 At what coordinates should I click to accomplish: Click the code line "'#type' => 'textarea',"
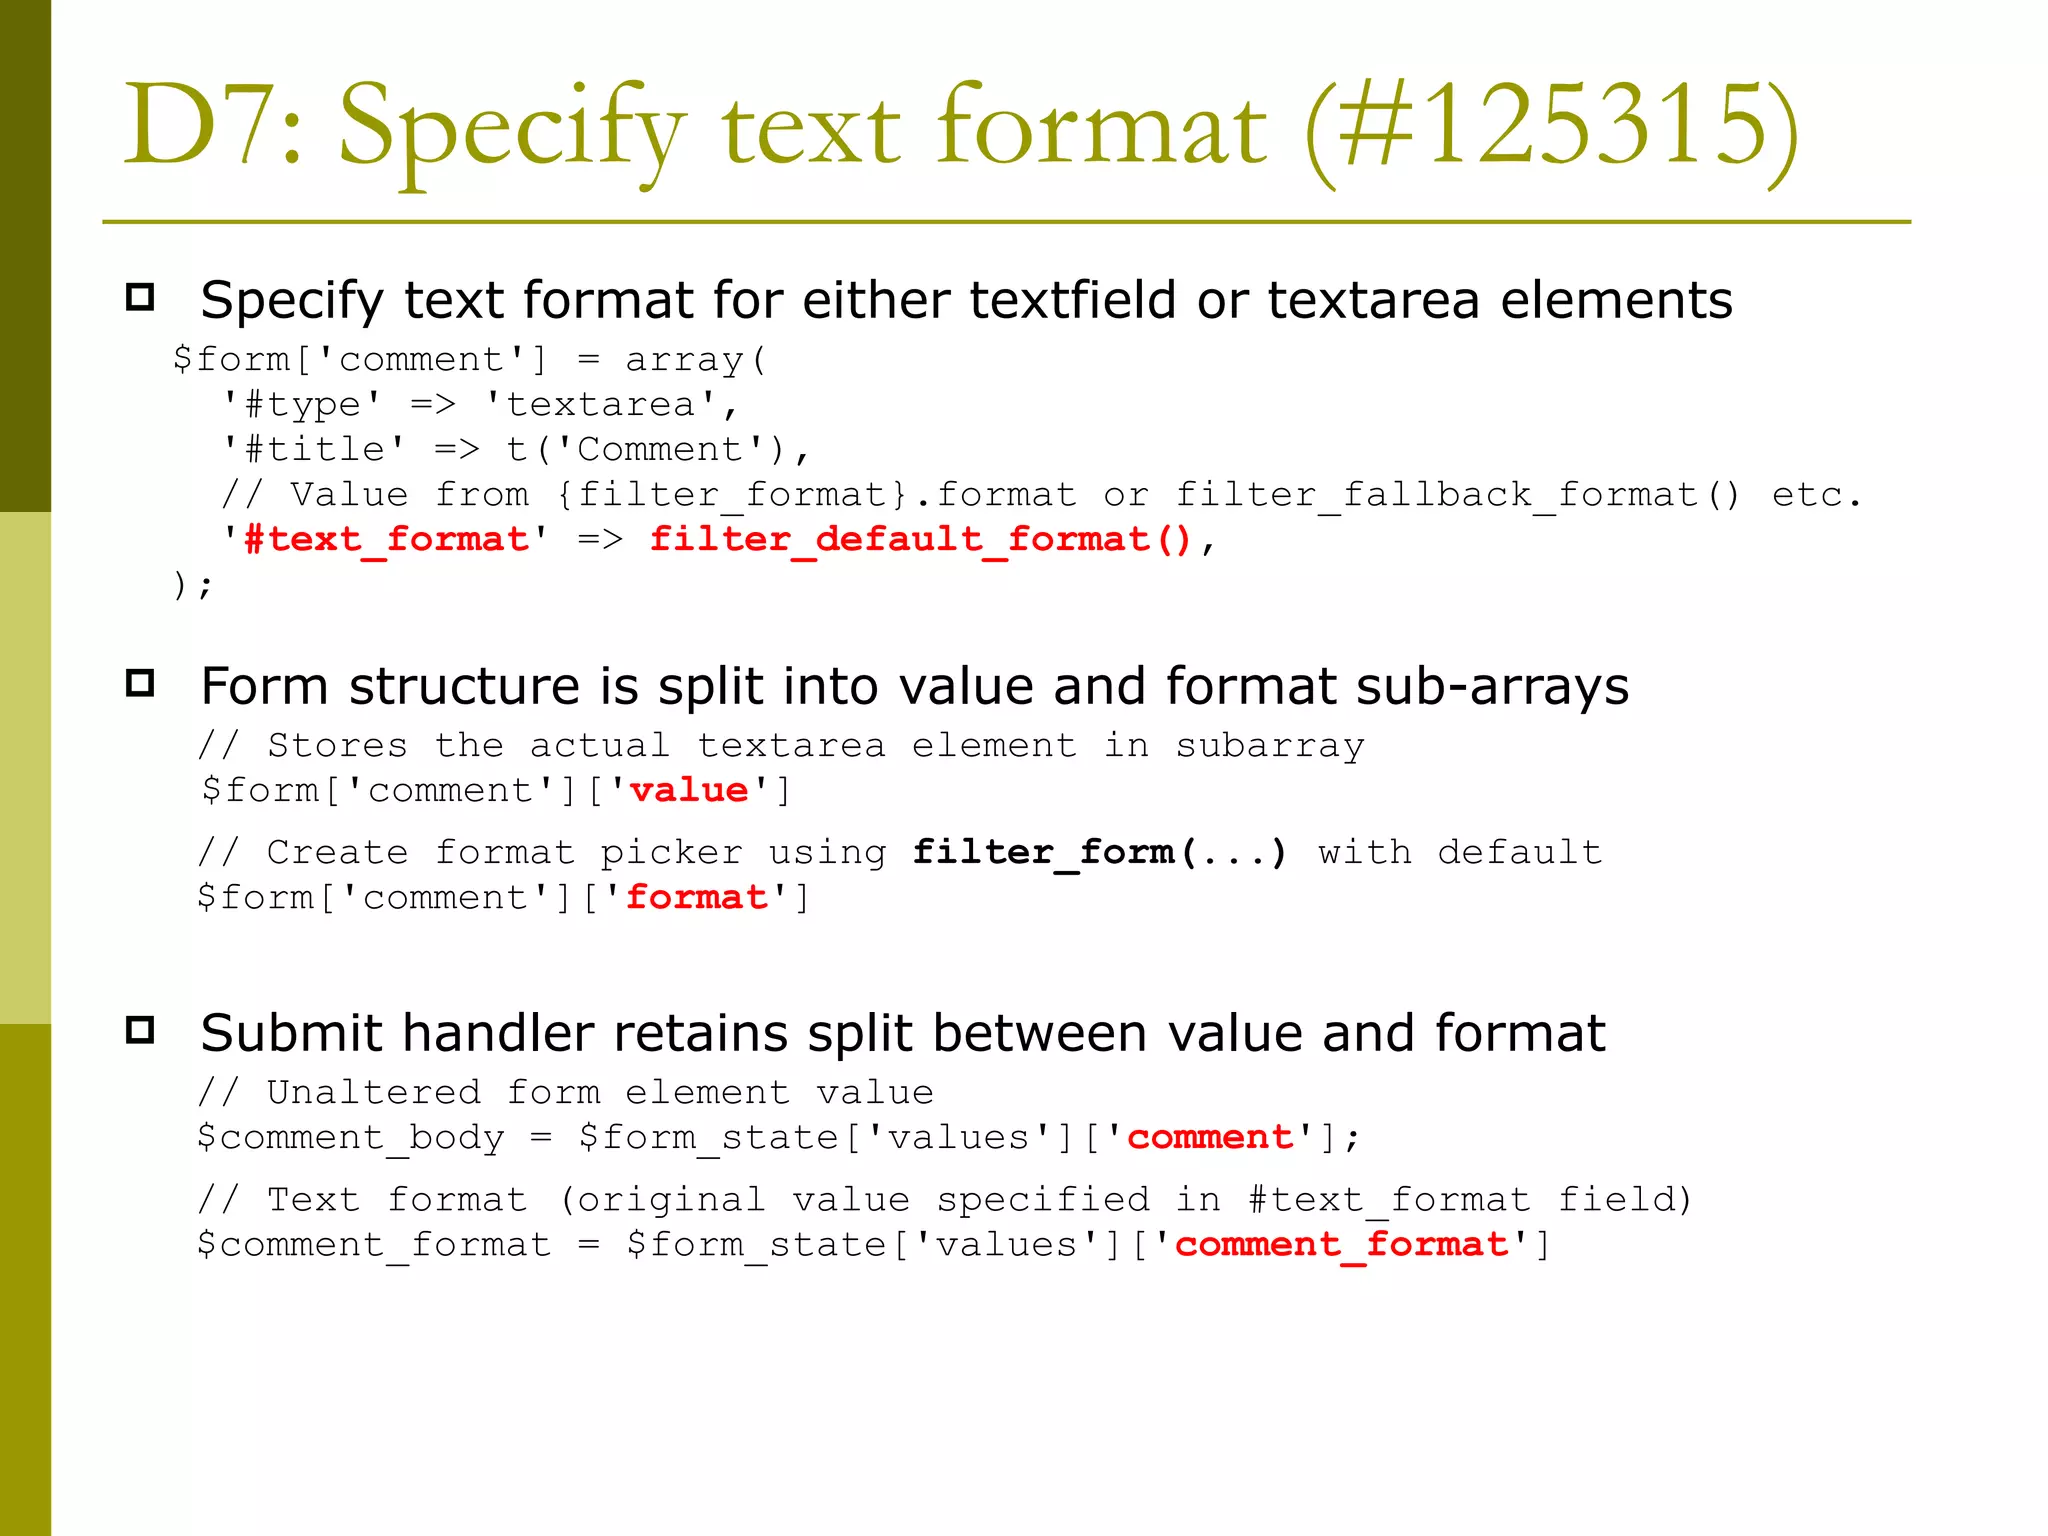coord(480,405)
